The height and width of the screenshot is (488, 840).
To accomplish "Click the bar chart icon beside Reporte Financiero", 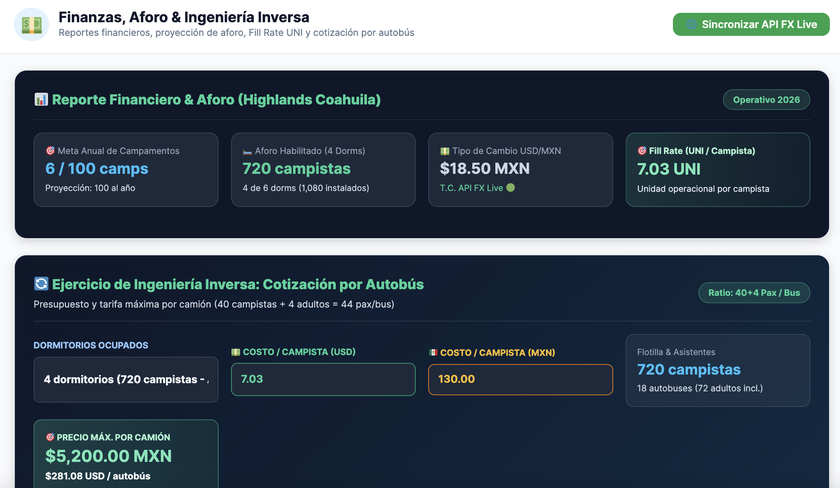I will click(x=41, y=99).
